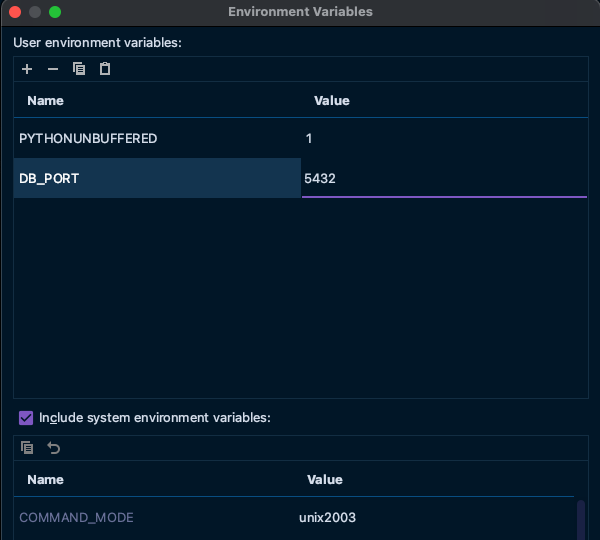Click system variables Value column header
Image resolution: width=600 pixels, height=540 pixels.
325,480
